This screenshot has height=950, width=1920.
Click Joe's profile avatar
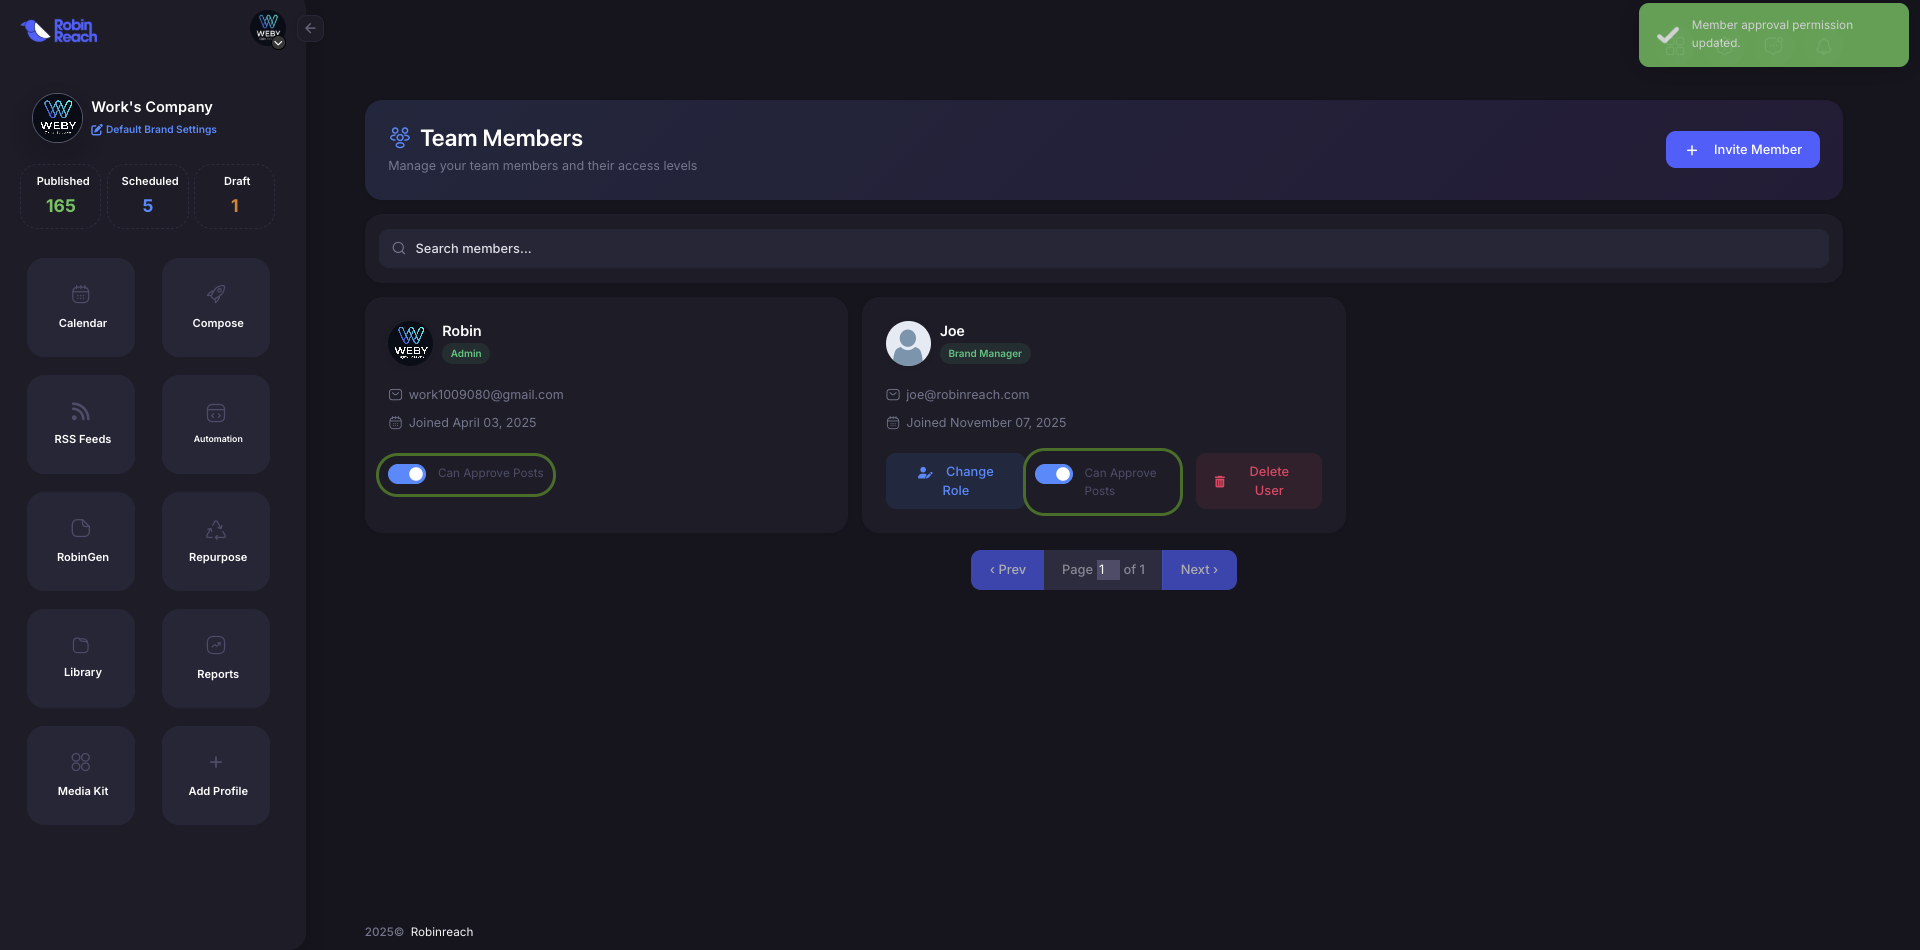908,343
